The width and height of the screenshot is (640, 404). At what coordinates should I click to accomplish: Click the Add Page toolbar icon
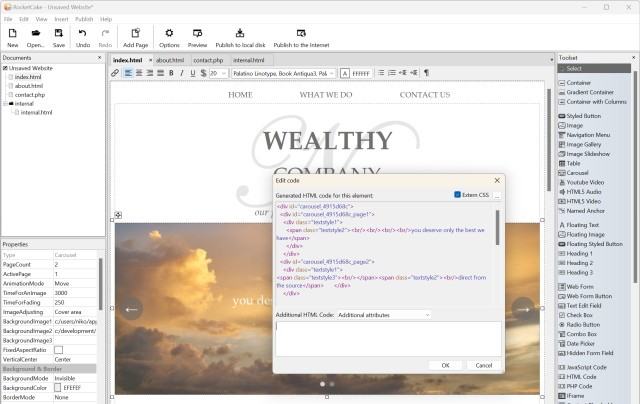pyautogui.click(x=135, y=37)
